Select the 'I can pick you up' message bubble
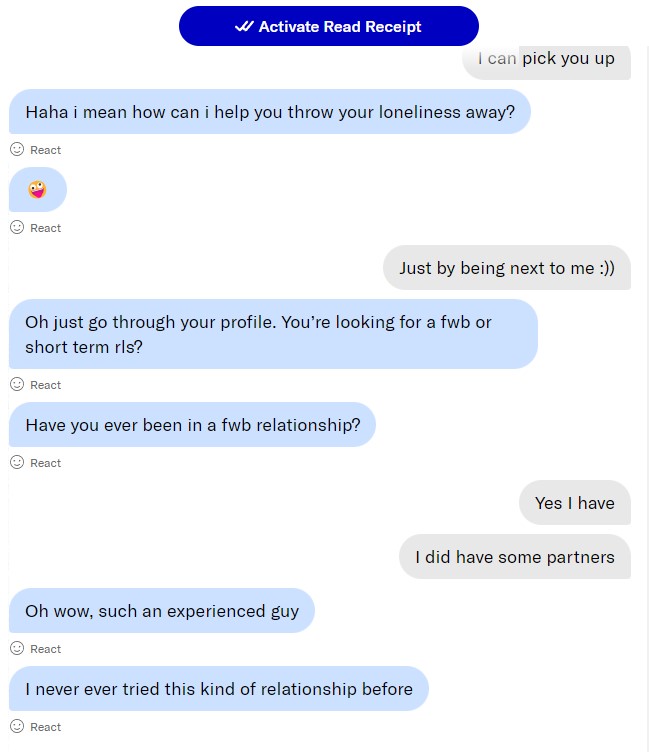649x752 pixels. click(546, 58)
